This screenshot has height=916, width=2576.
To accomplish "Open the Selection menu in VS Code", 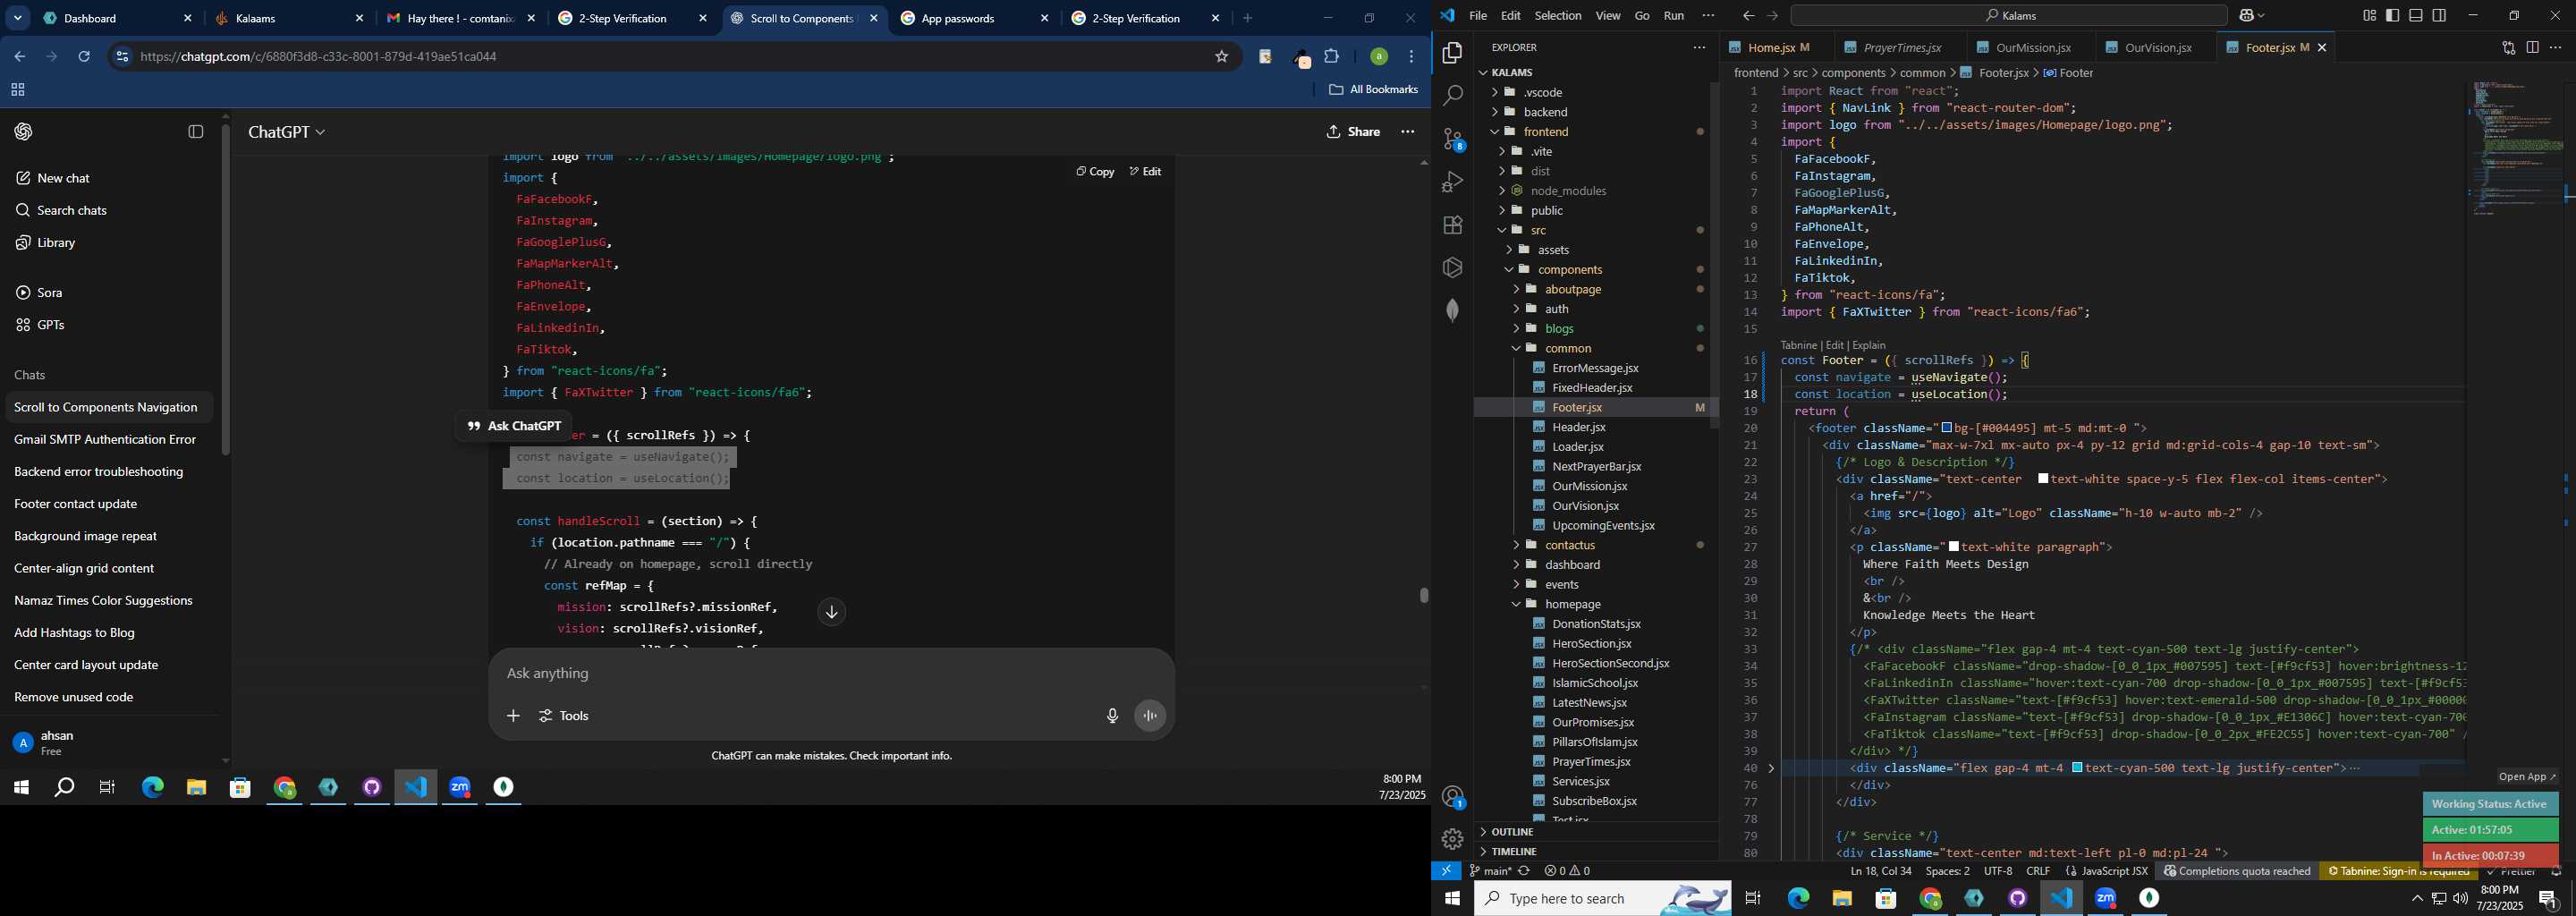I will 1558,15.
